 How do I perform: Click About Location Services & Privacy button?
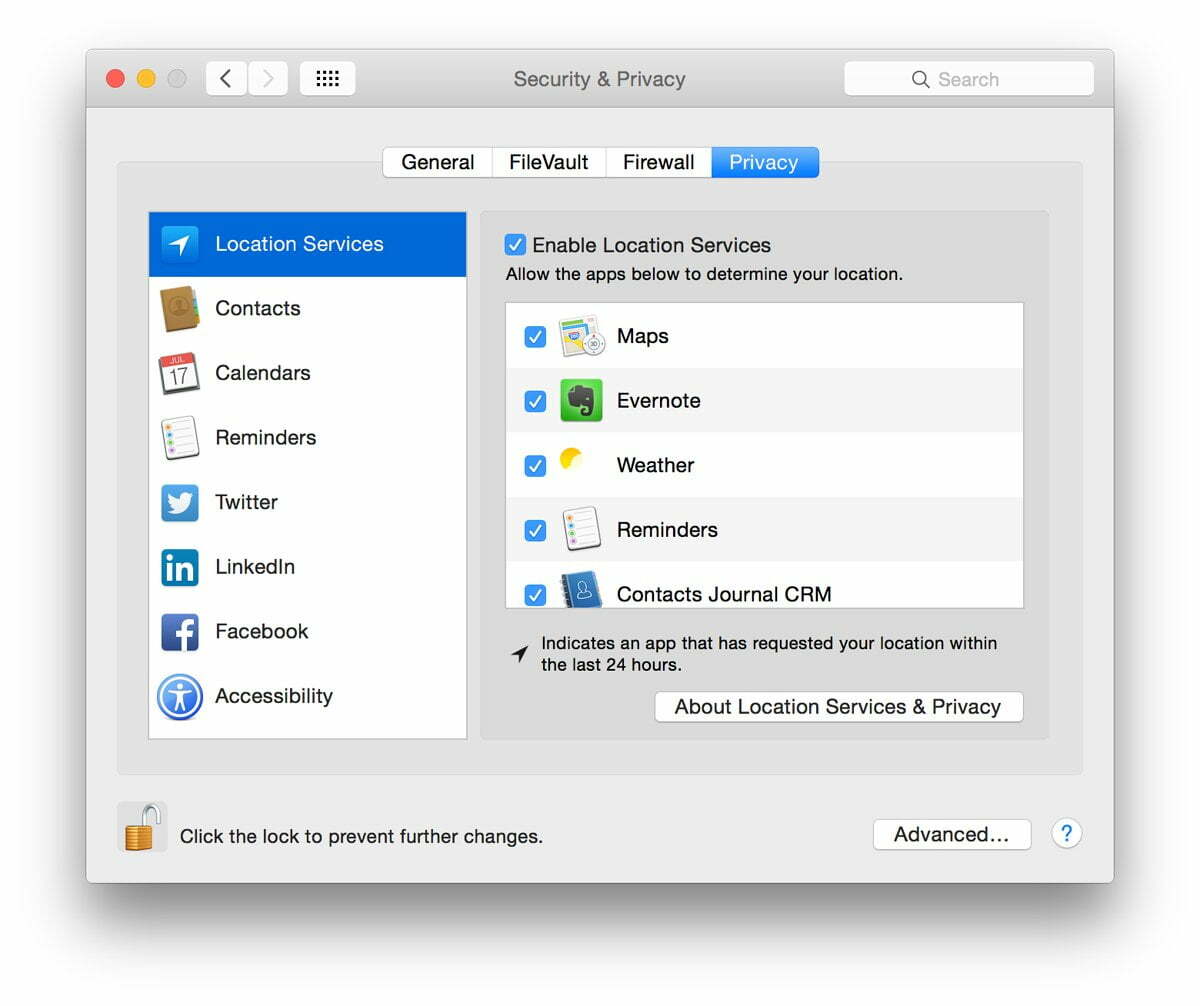pyautogui.click(x=838, y=707)
